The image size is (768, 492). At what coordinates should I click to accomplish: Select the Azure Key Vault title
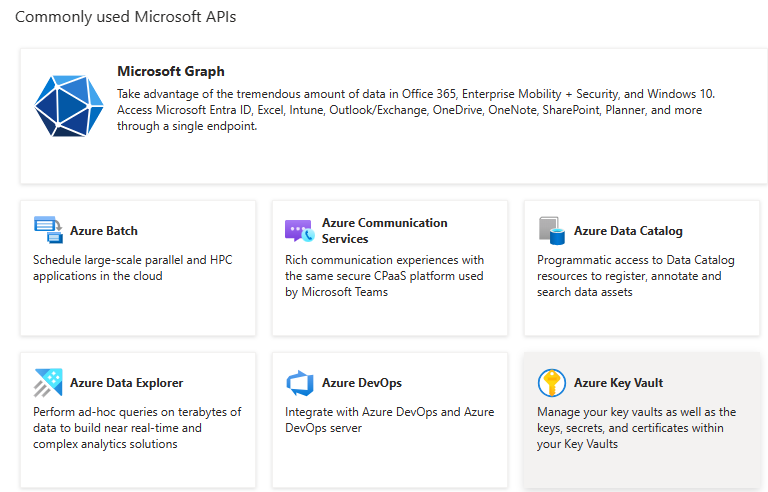(618, 383)
